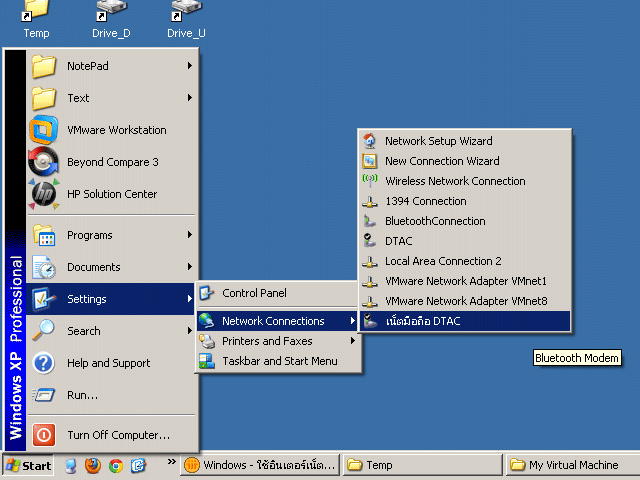Screen dimensions: 640x480
Task: Expand the Search submenu arrow
Action: [190, 330]
